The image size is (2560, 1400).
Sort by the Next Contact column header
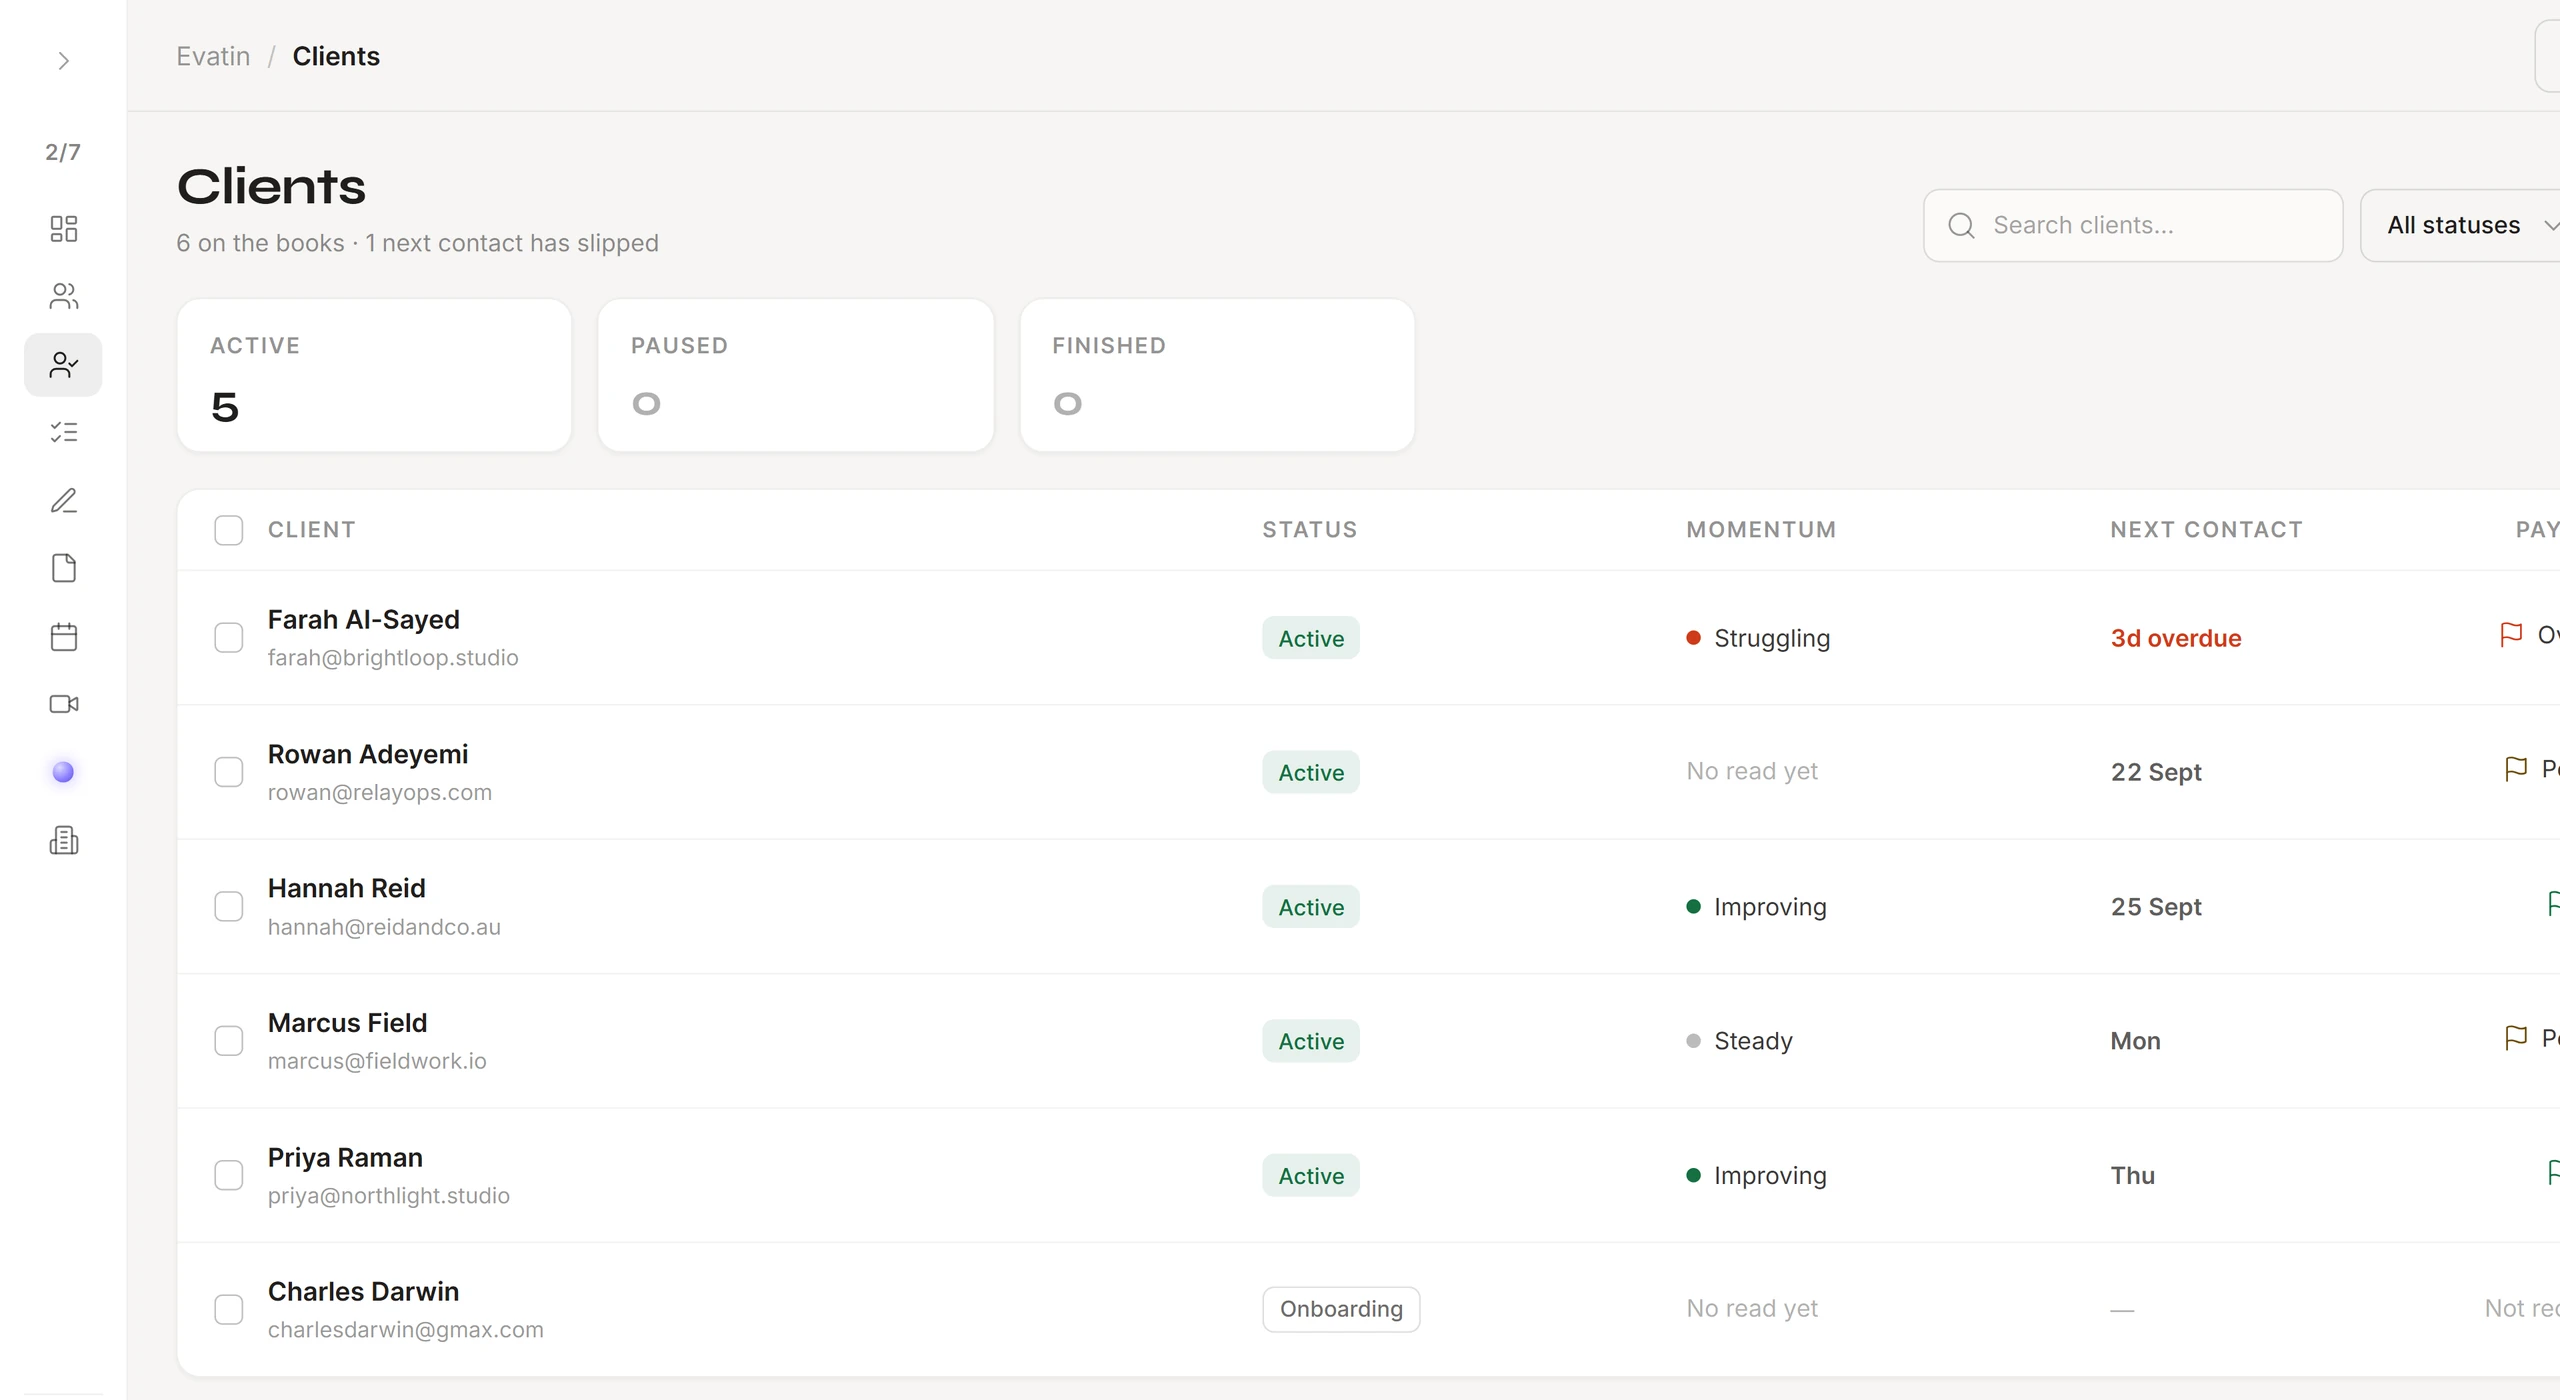coord(2206,530)
